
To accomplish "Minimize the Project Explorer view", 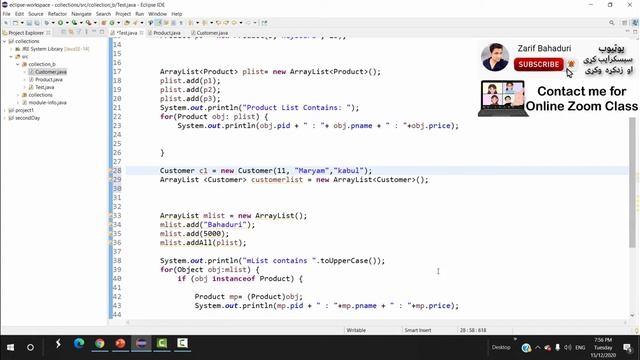I will click(x=94, y=32).
